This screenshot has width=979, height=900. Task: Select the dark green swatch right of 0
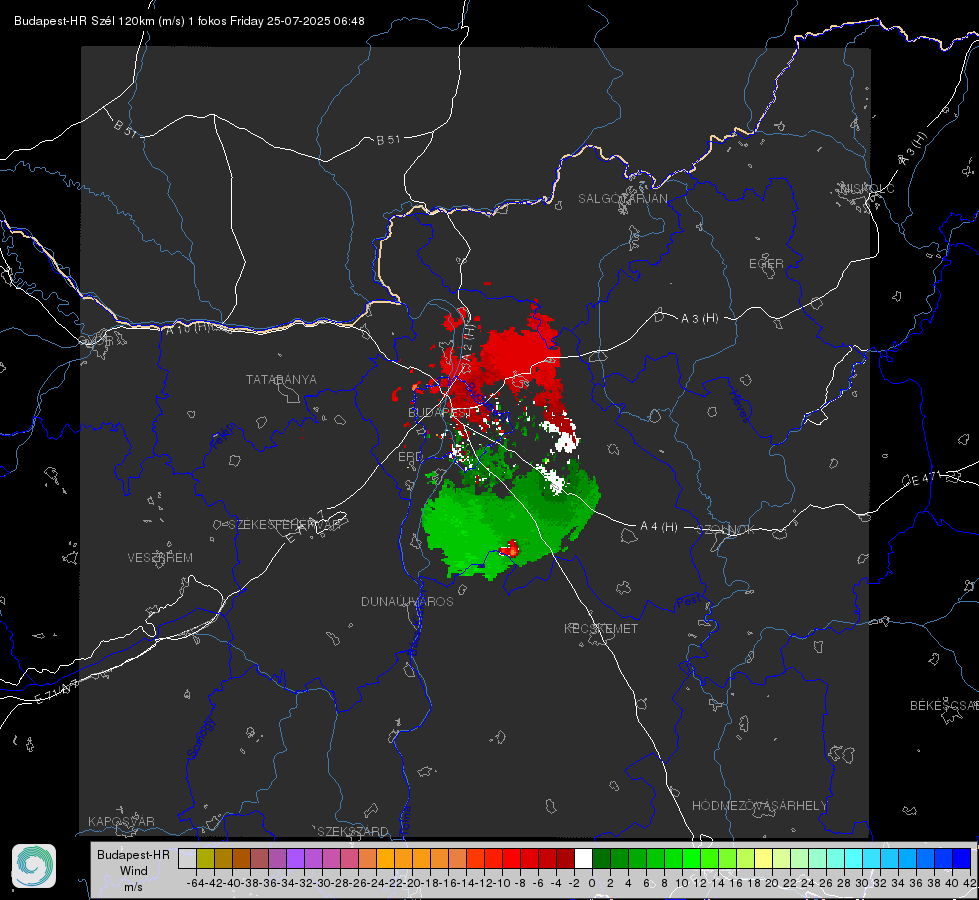coord(601,858)
